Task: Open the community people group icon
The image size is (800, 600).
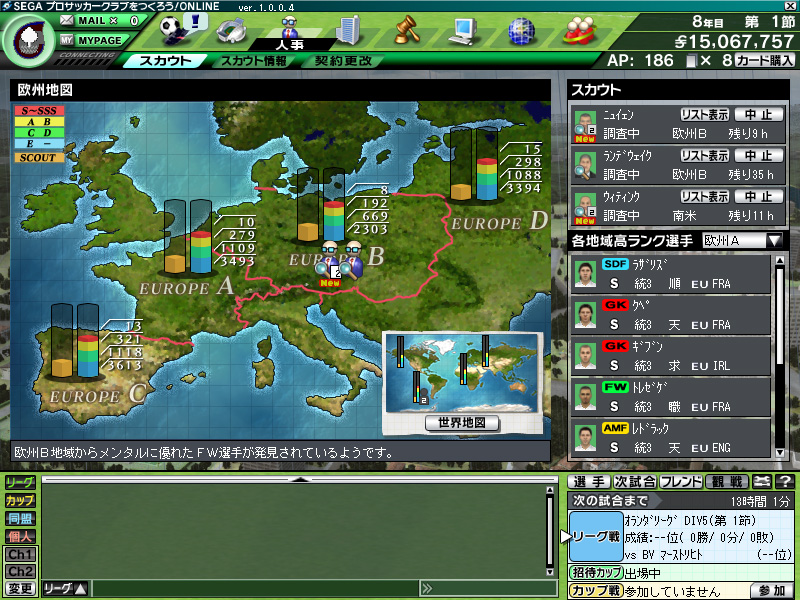Action: [580, 31]
